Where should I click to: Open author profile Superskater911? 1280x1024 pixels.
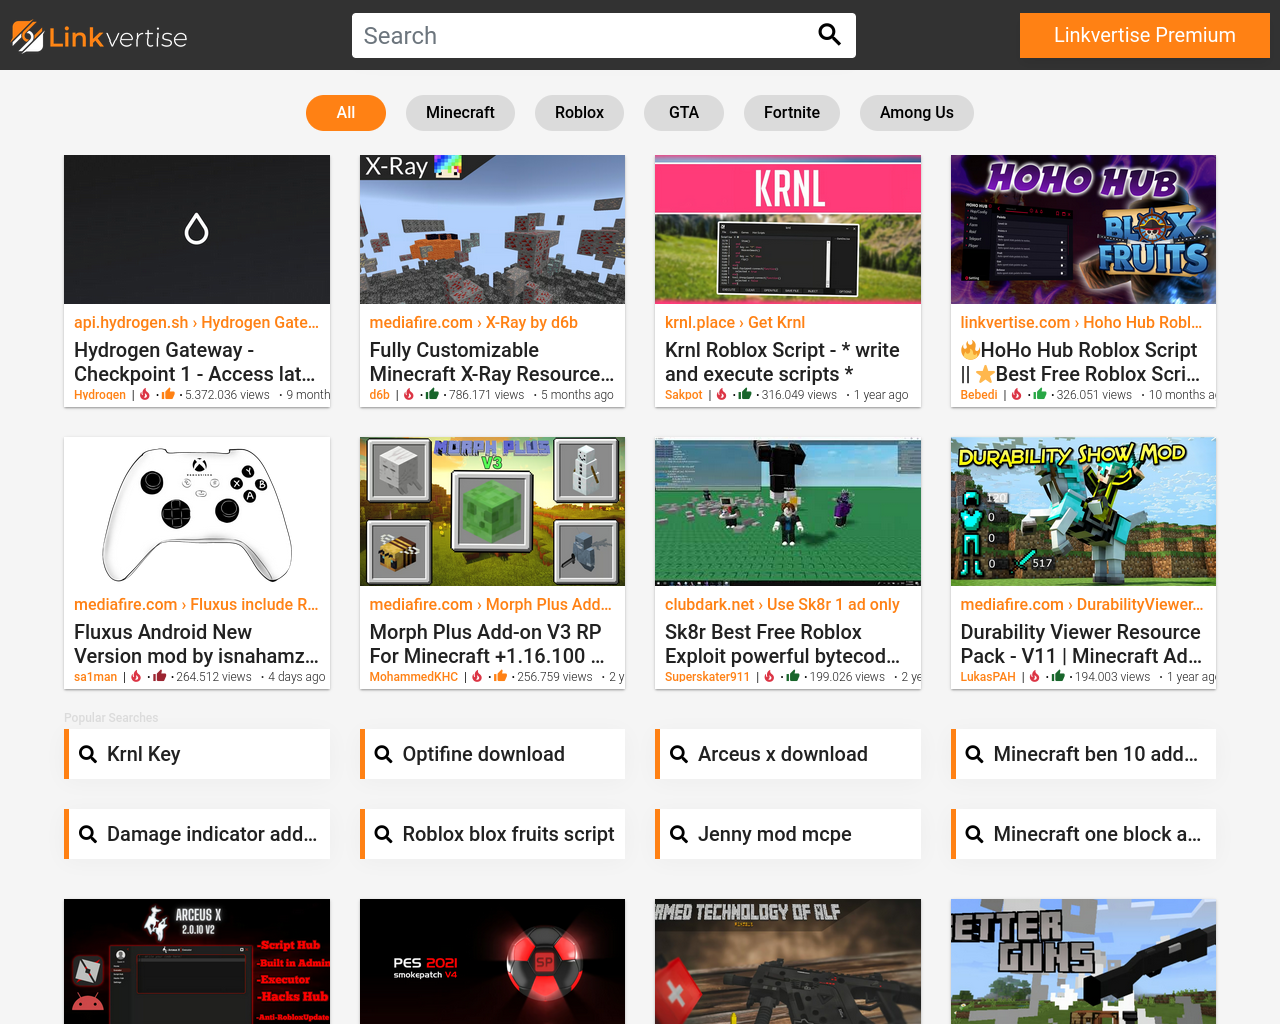707,677
